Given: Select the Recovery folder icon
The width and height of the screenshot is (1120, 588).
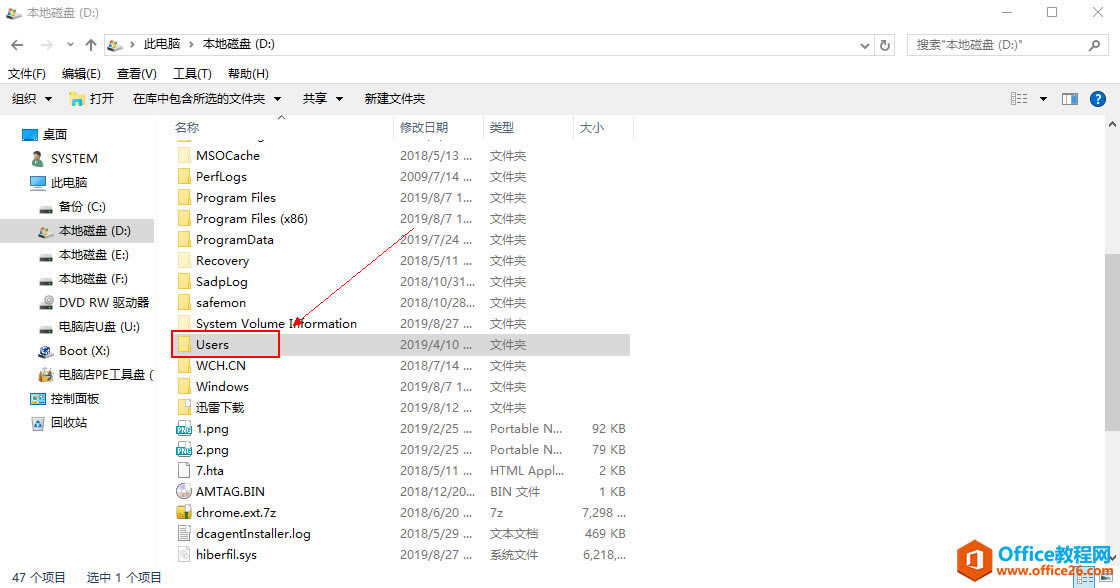Looking at the screenshot, I should 184,261.
